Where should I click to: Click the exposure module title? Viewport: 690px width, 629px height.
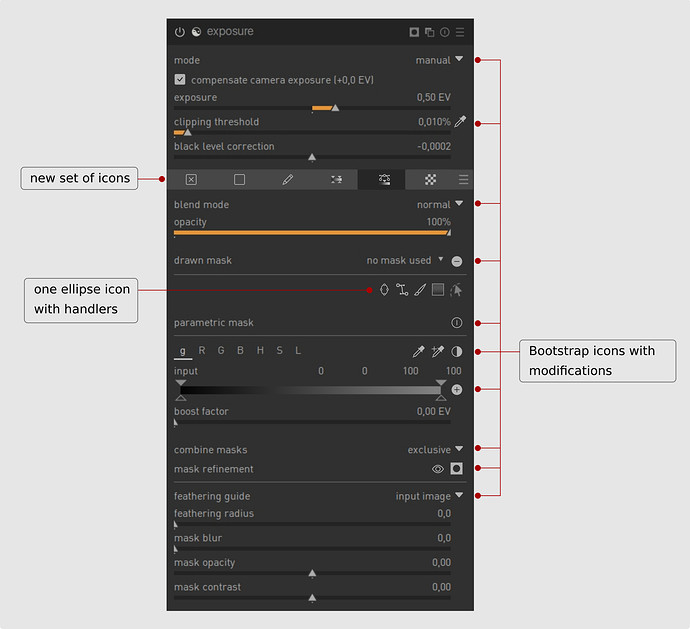pyautogui.click(x=230, y=31)
